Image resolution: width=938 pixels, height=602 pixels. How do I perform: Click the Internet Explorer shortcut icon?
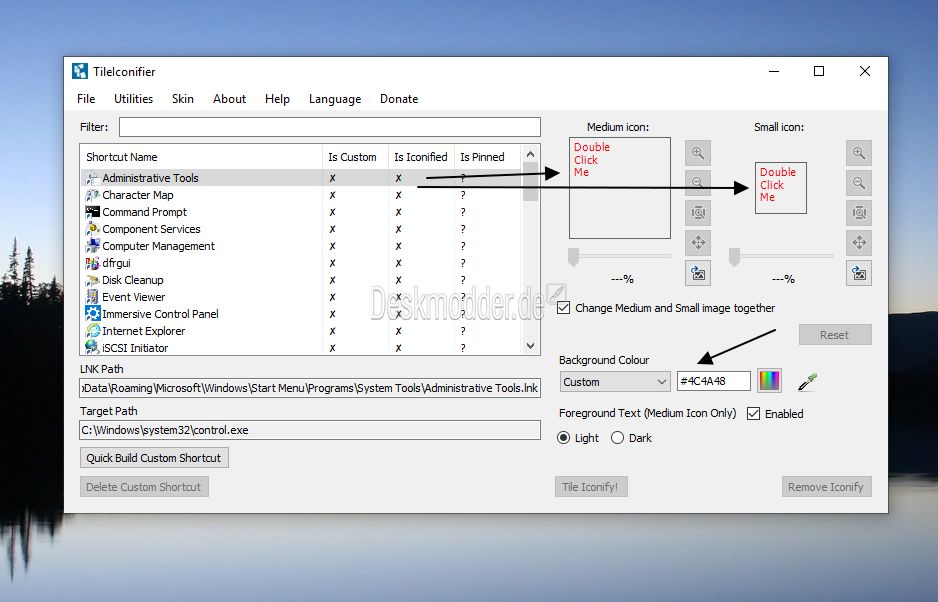(92, 330)
